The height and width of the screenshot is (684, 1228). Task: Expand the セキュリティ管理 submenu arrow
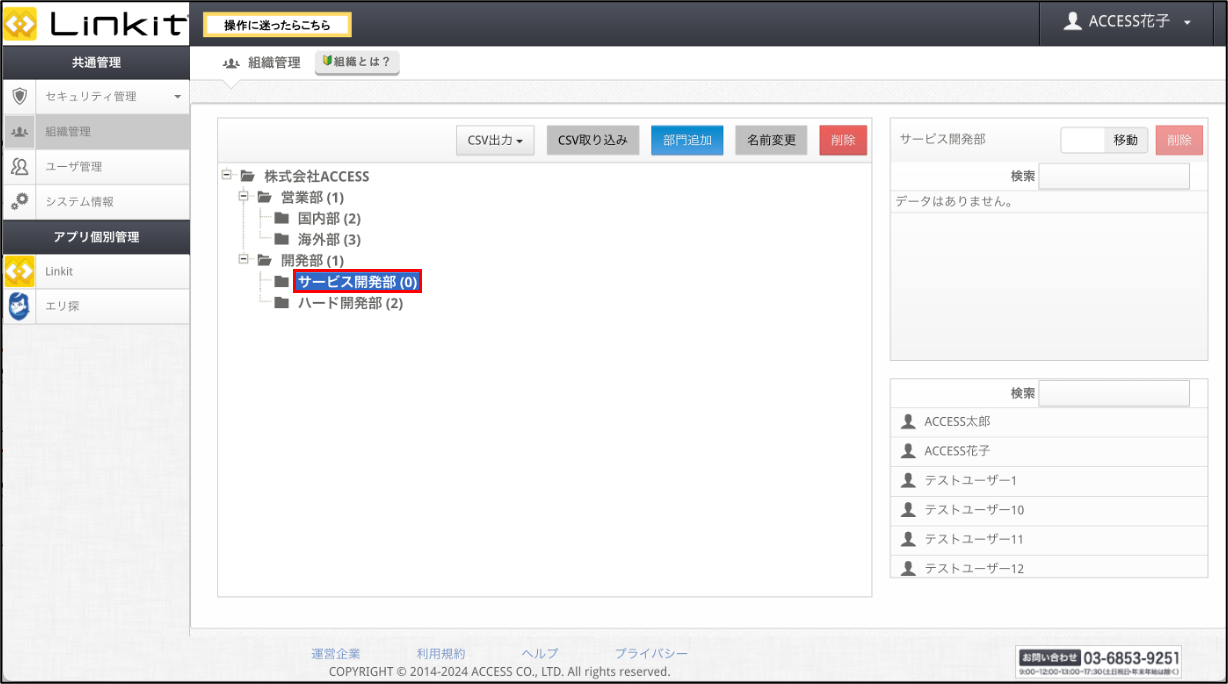coord(178,97)
